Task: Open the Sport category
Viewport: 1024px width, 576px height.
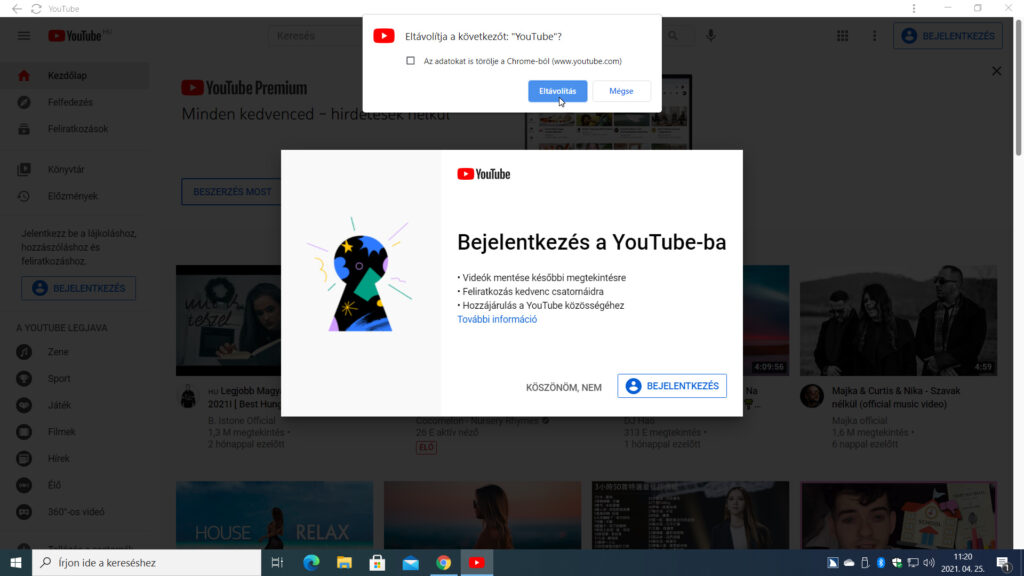Action: coord(75,379)
